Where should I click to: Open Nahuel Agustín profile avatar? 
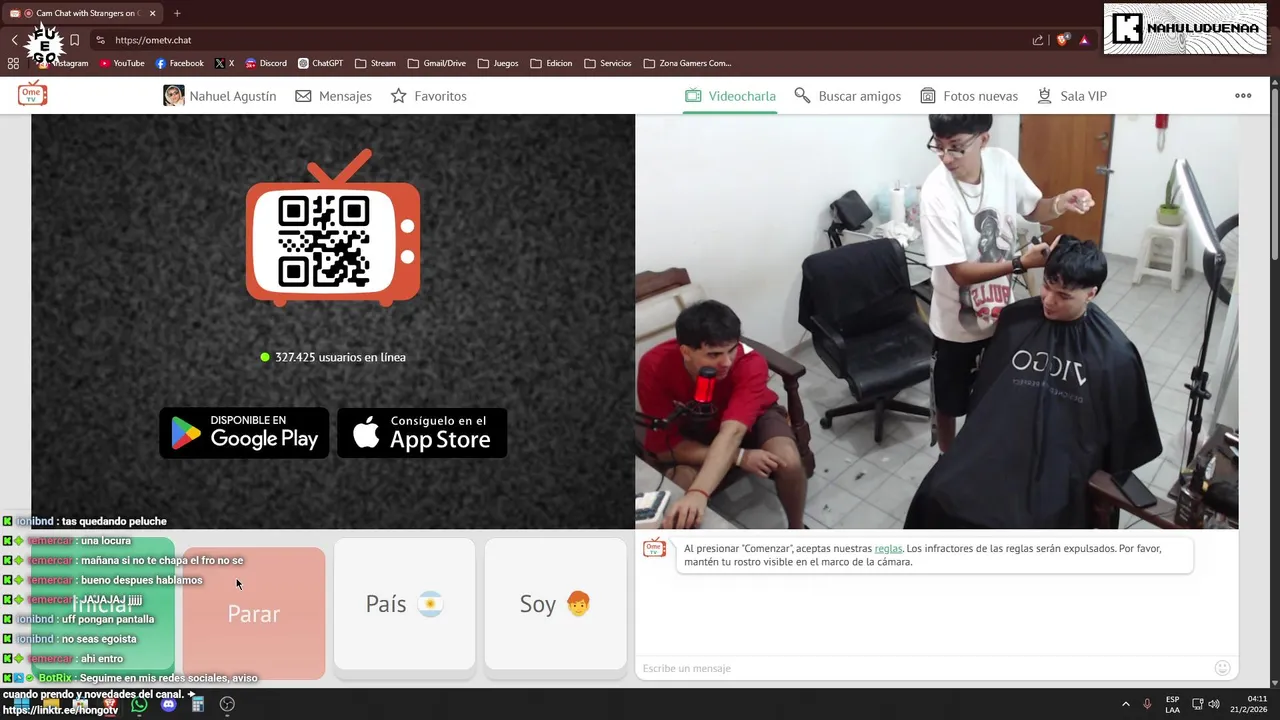[x=174, y=96]
